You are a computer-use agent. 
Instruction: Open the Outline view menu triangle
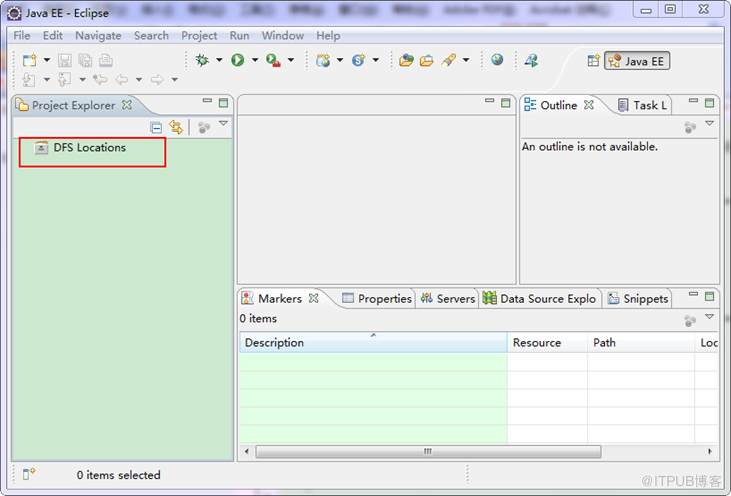pos(710,124)
